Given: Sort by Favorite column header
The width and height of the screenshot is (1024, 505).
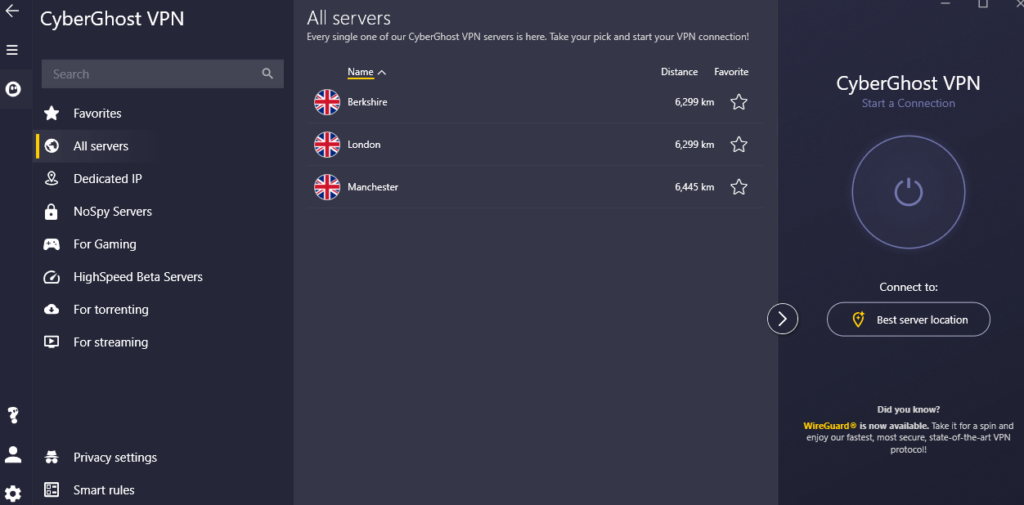Looking at the screenshot, I should [x=731, y=72].
